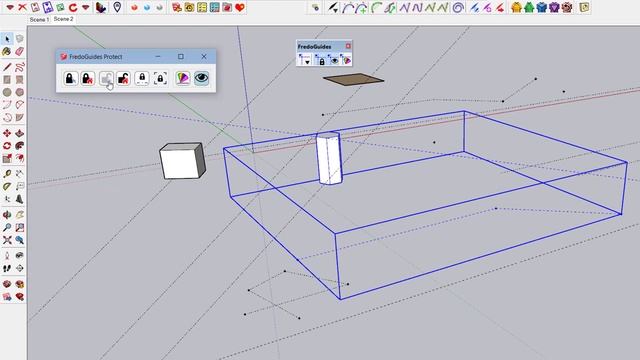Click the green house view icon
The image size is (640, 360).
point(529,7)
